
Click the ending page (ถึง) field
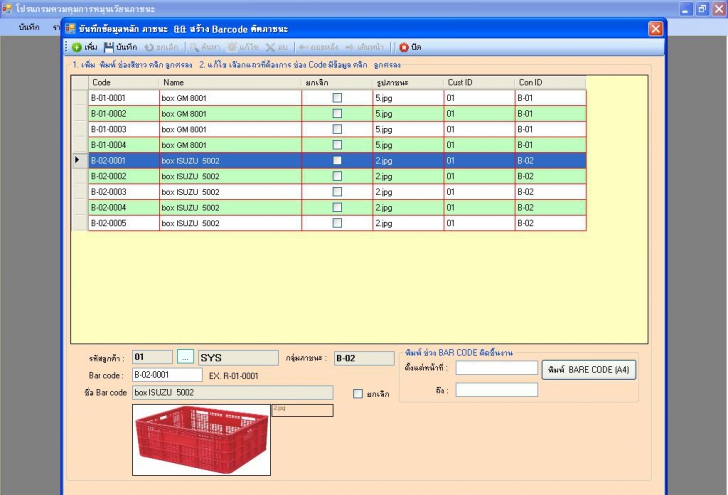coord(496,390)
